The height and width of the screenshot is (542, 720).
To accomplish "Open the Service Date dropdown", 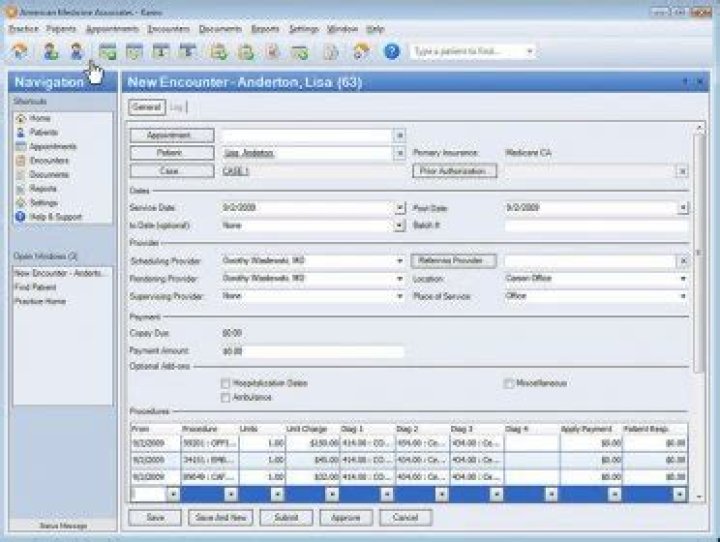I will [400, 208].
